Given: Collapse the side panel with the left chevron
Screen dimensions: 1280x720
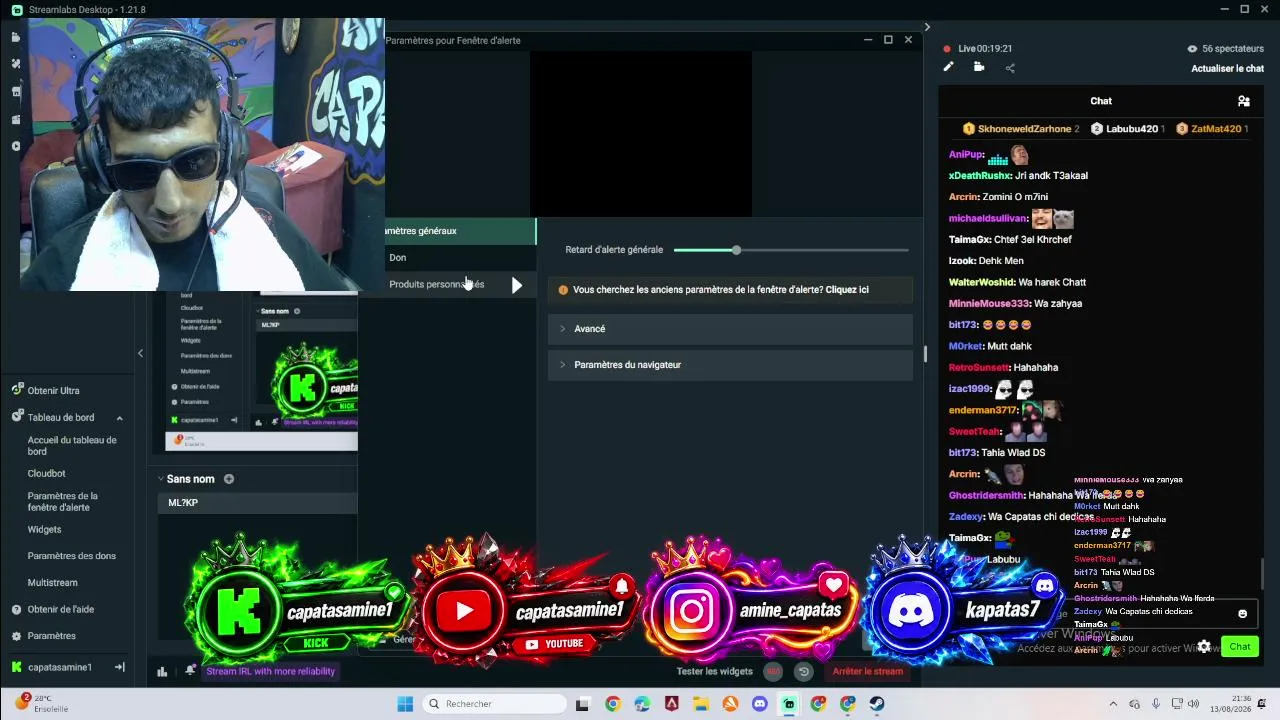Looking at the screenshot, I should [x=140, y=353].
